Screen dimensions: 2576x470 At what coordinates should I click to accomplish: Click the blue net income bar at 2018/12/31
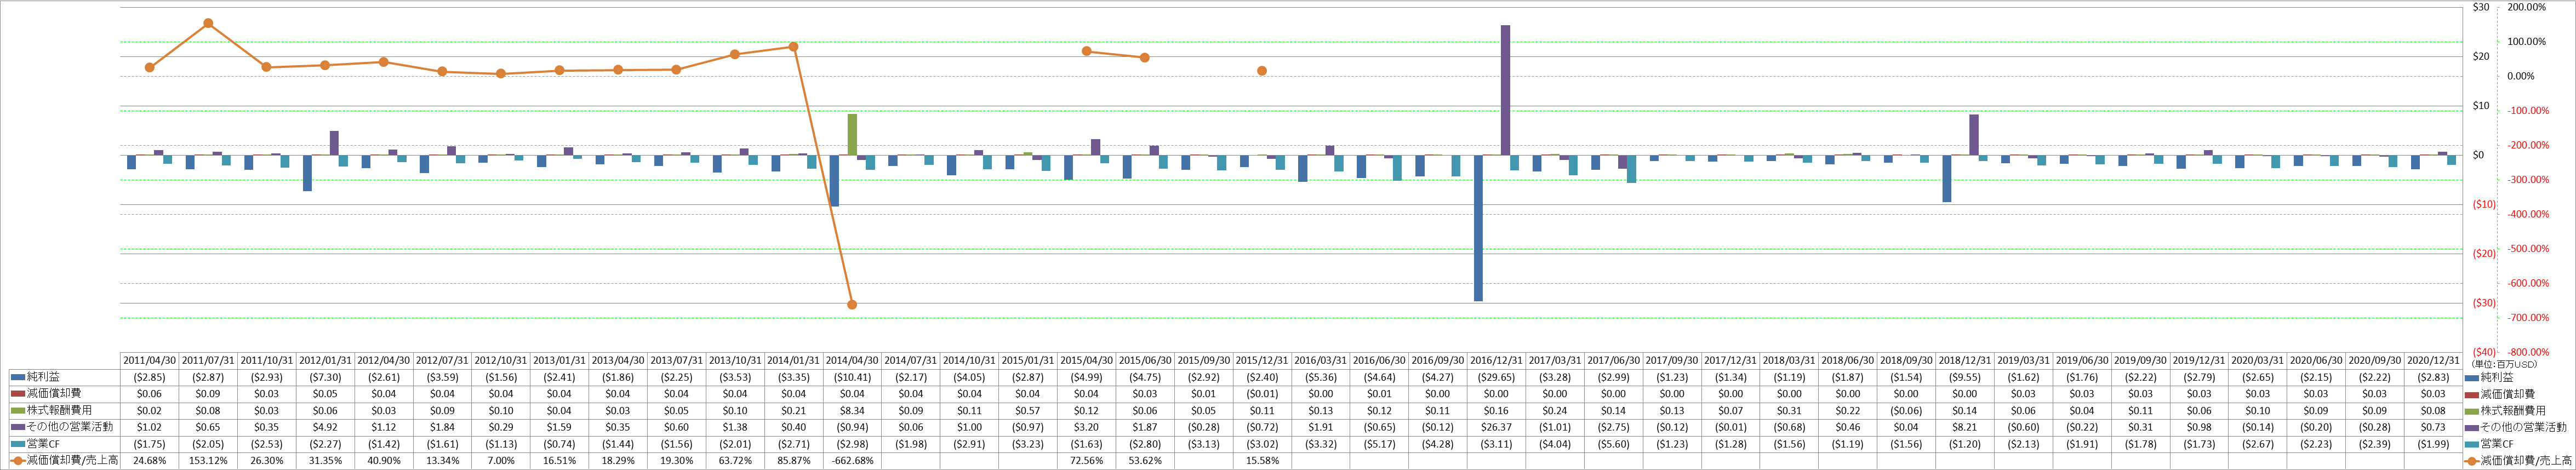point(1947,178)
